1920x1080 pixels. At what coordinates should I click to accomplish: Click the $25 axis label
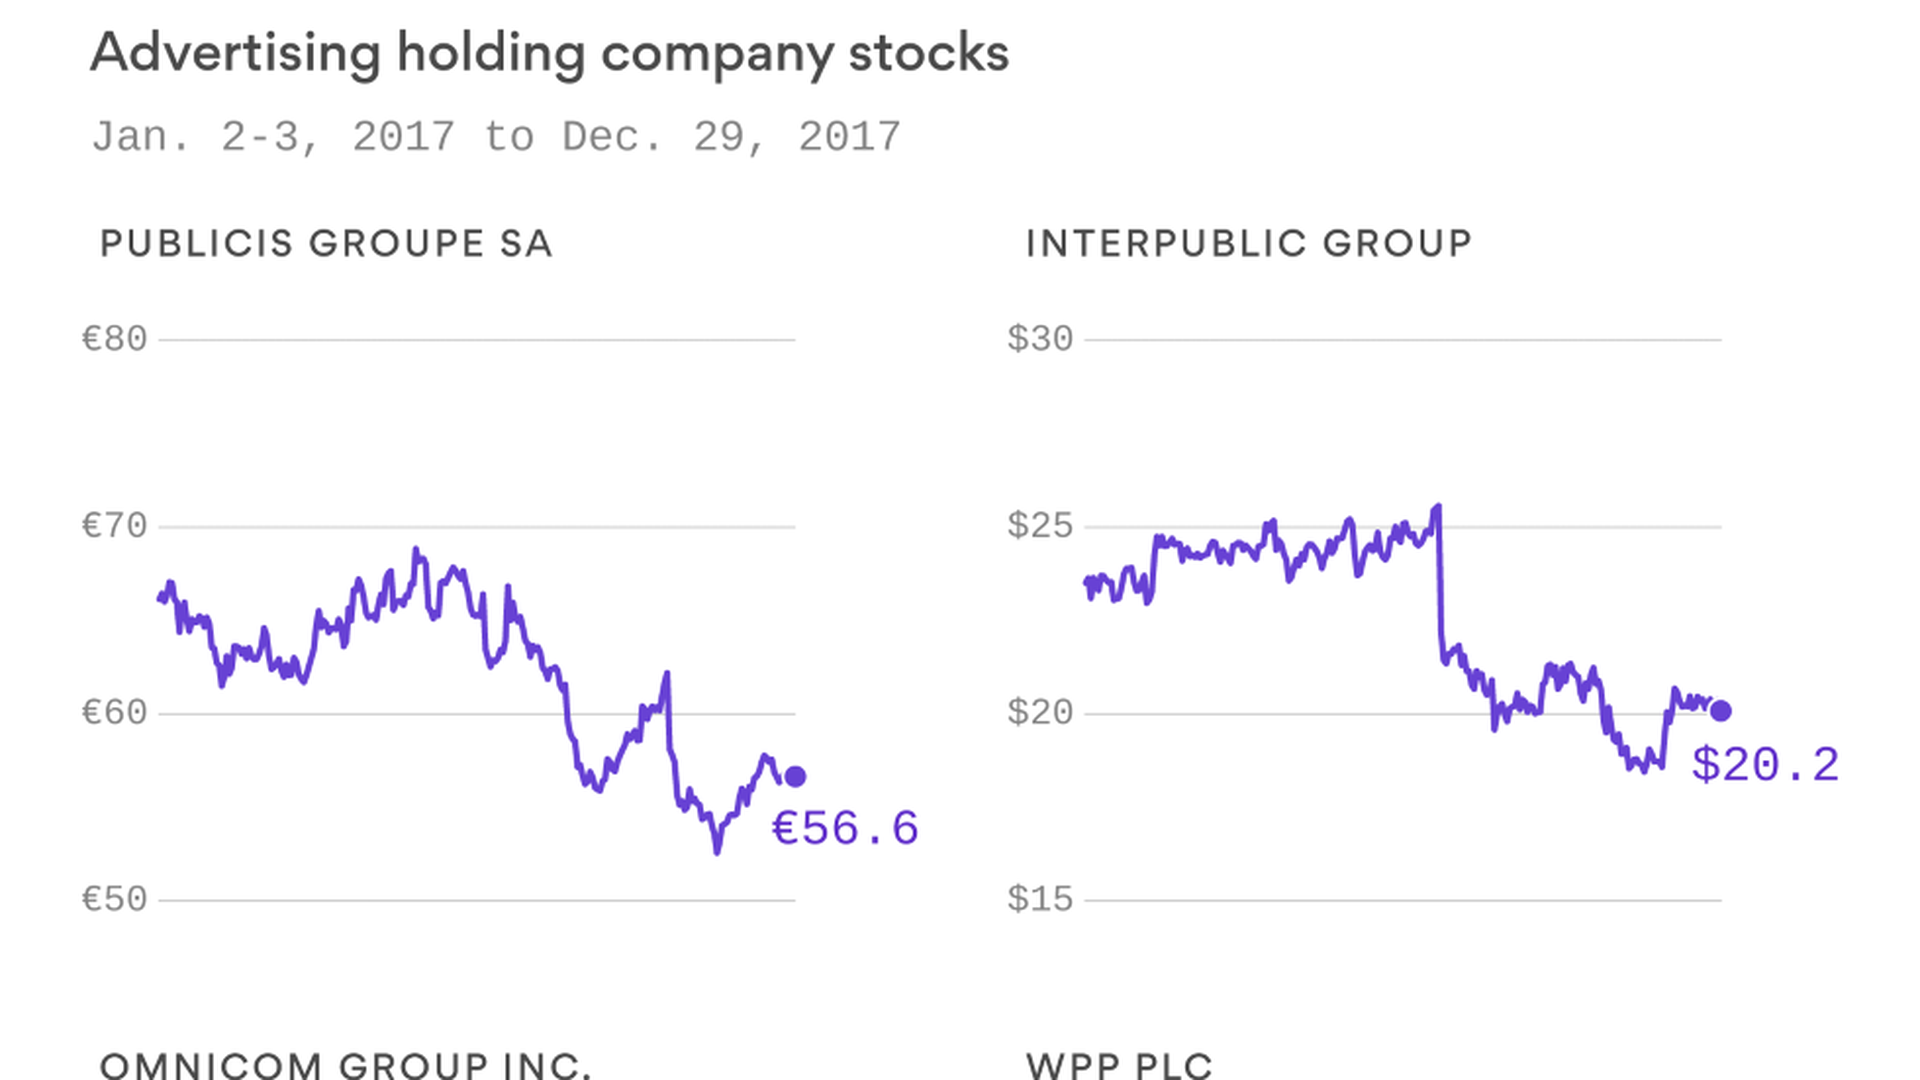(1040, 526)
